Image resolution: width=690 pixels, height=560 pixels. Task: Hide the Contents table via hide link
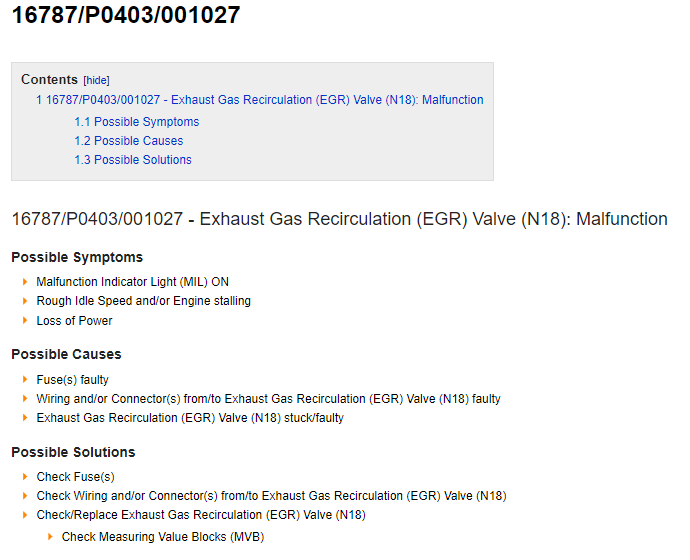[96, 81]
